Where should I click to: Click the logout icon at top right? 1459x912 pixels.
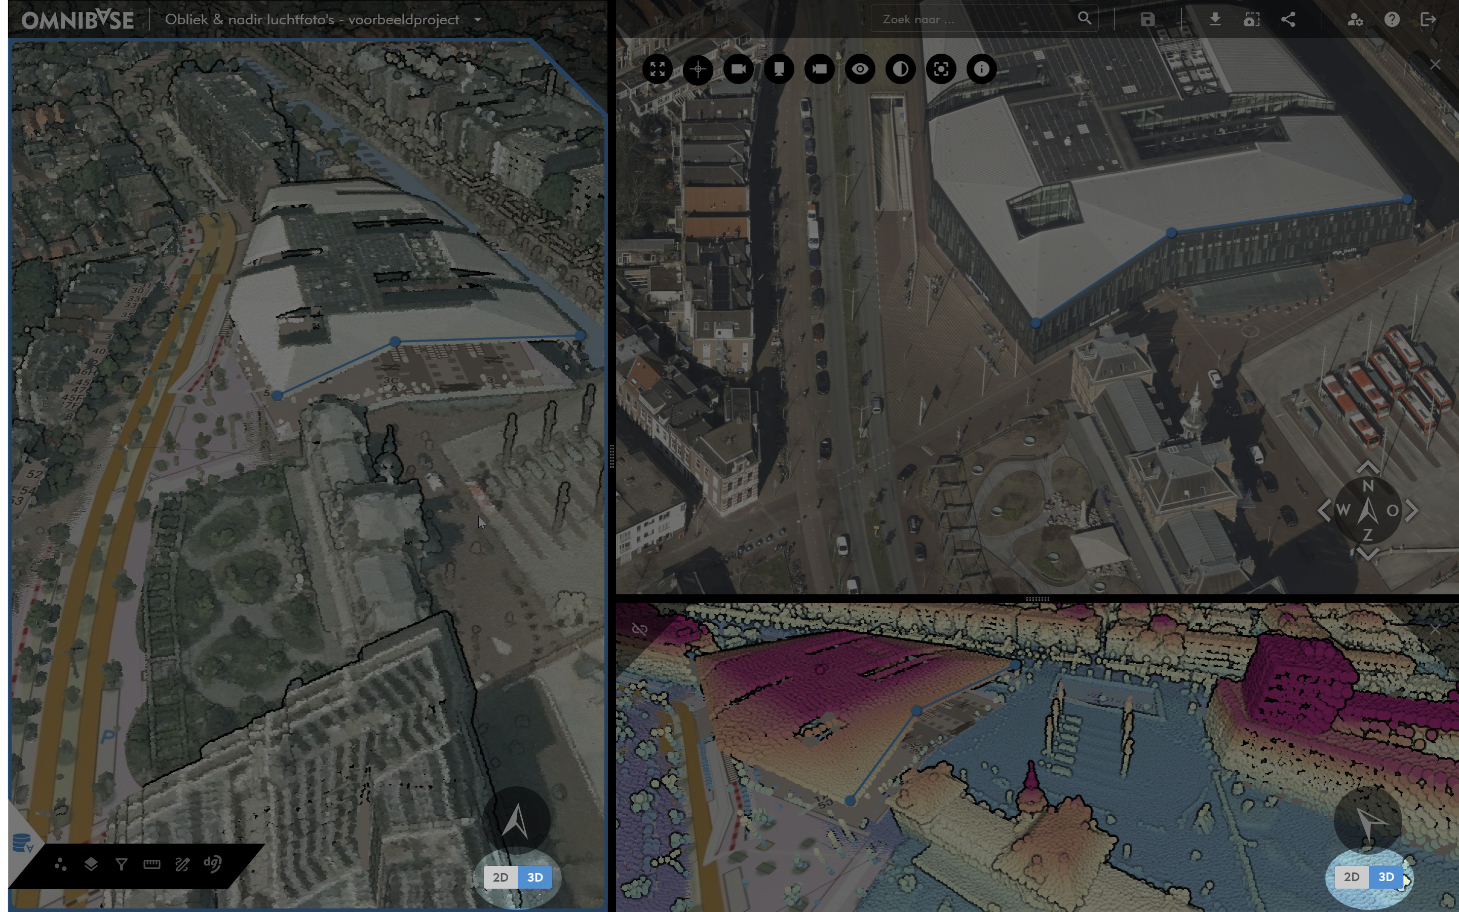[1428, 19]
